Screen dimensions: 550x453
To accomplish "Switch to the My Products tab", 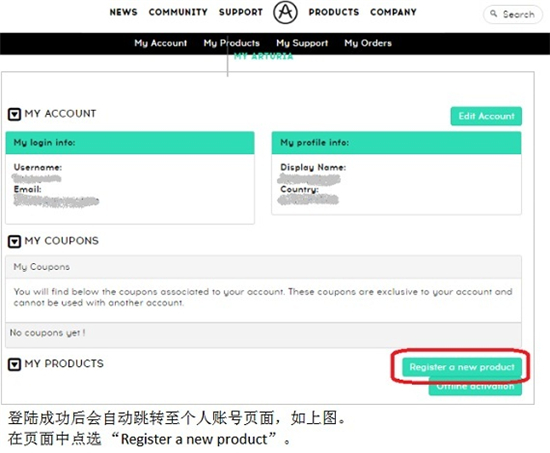I will click(x=232, y=43).
